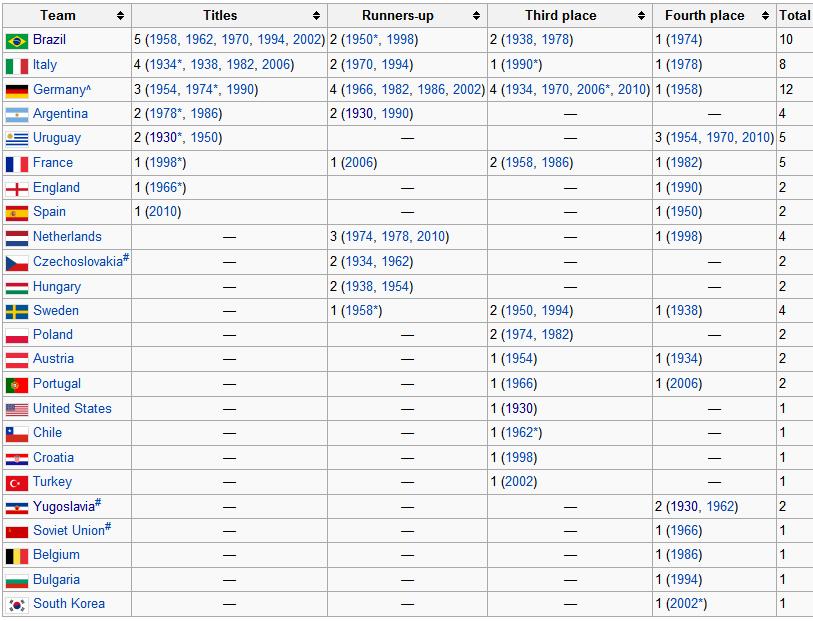Image resolution: width=813 pixels, height=621 pixels.
Task: Open the 1958* link in Sweden's runners-up
Action: tap(361, 310)
